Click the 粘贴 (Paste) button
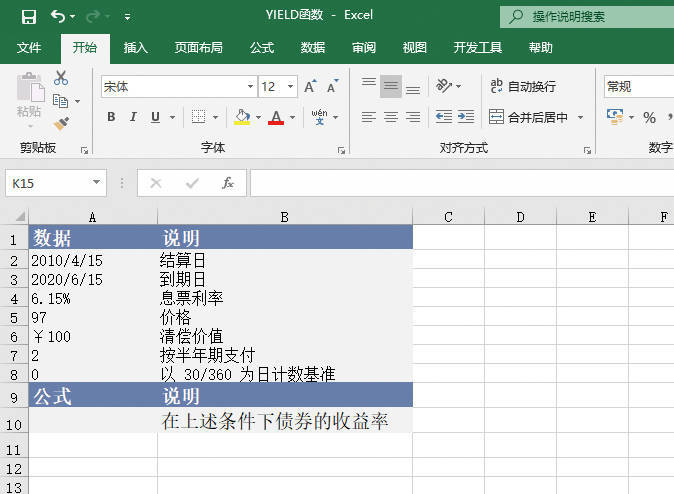Image resolution: width=674 pixels, height=494 pixels. 29,98
